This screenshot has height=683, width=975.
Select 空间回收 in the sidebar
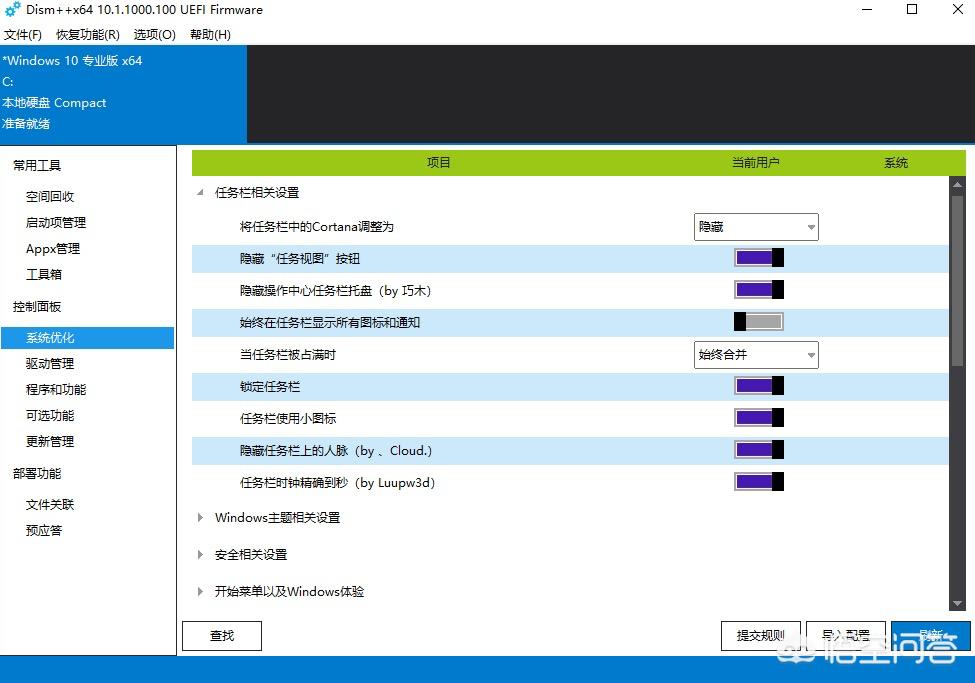(50, 197)
